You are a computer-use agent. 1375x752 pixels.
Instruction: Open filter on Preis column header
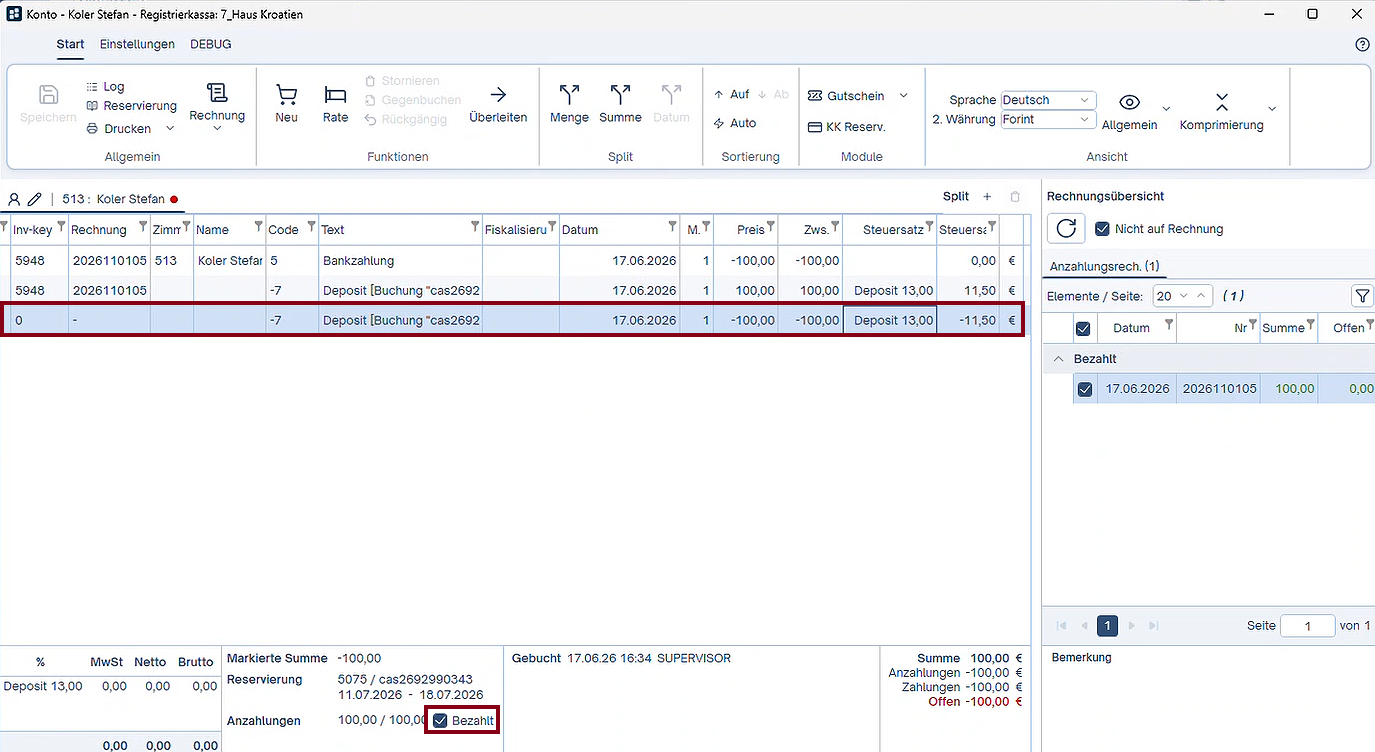click(x=771, y=227)
